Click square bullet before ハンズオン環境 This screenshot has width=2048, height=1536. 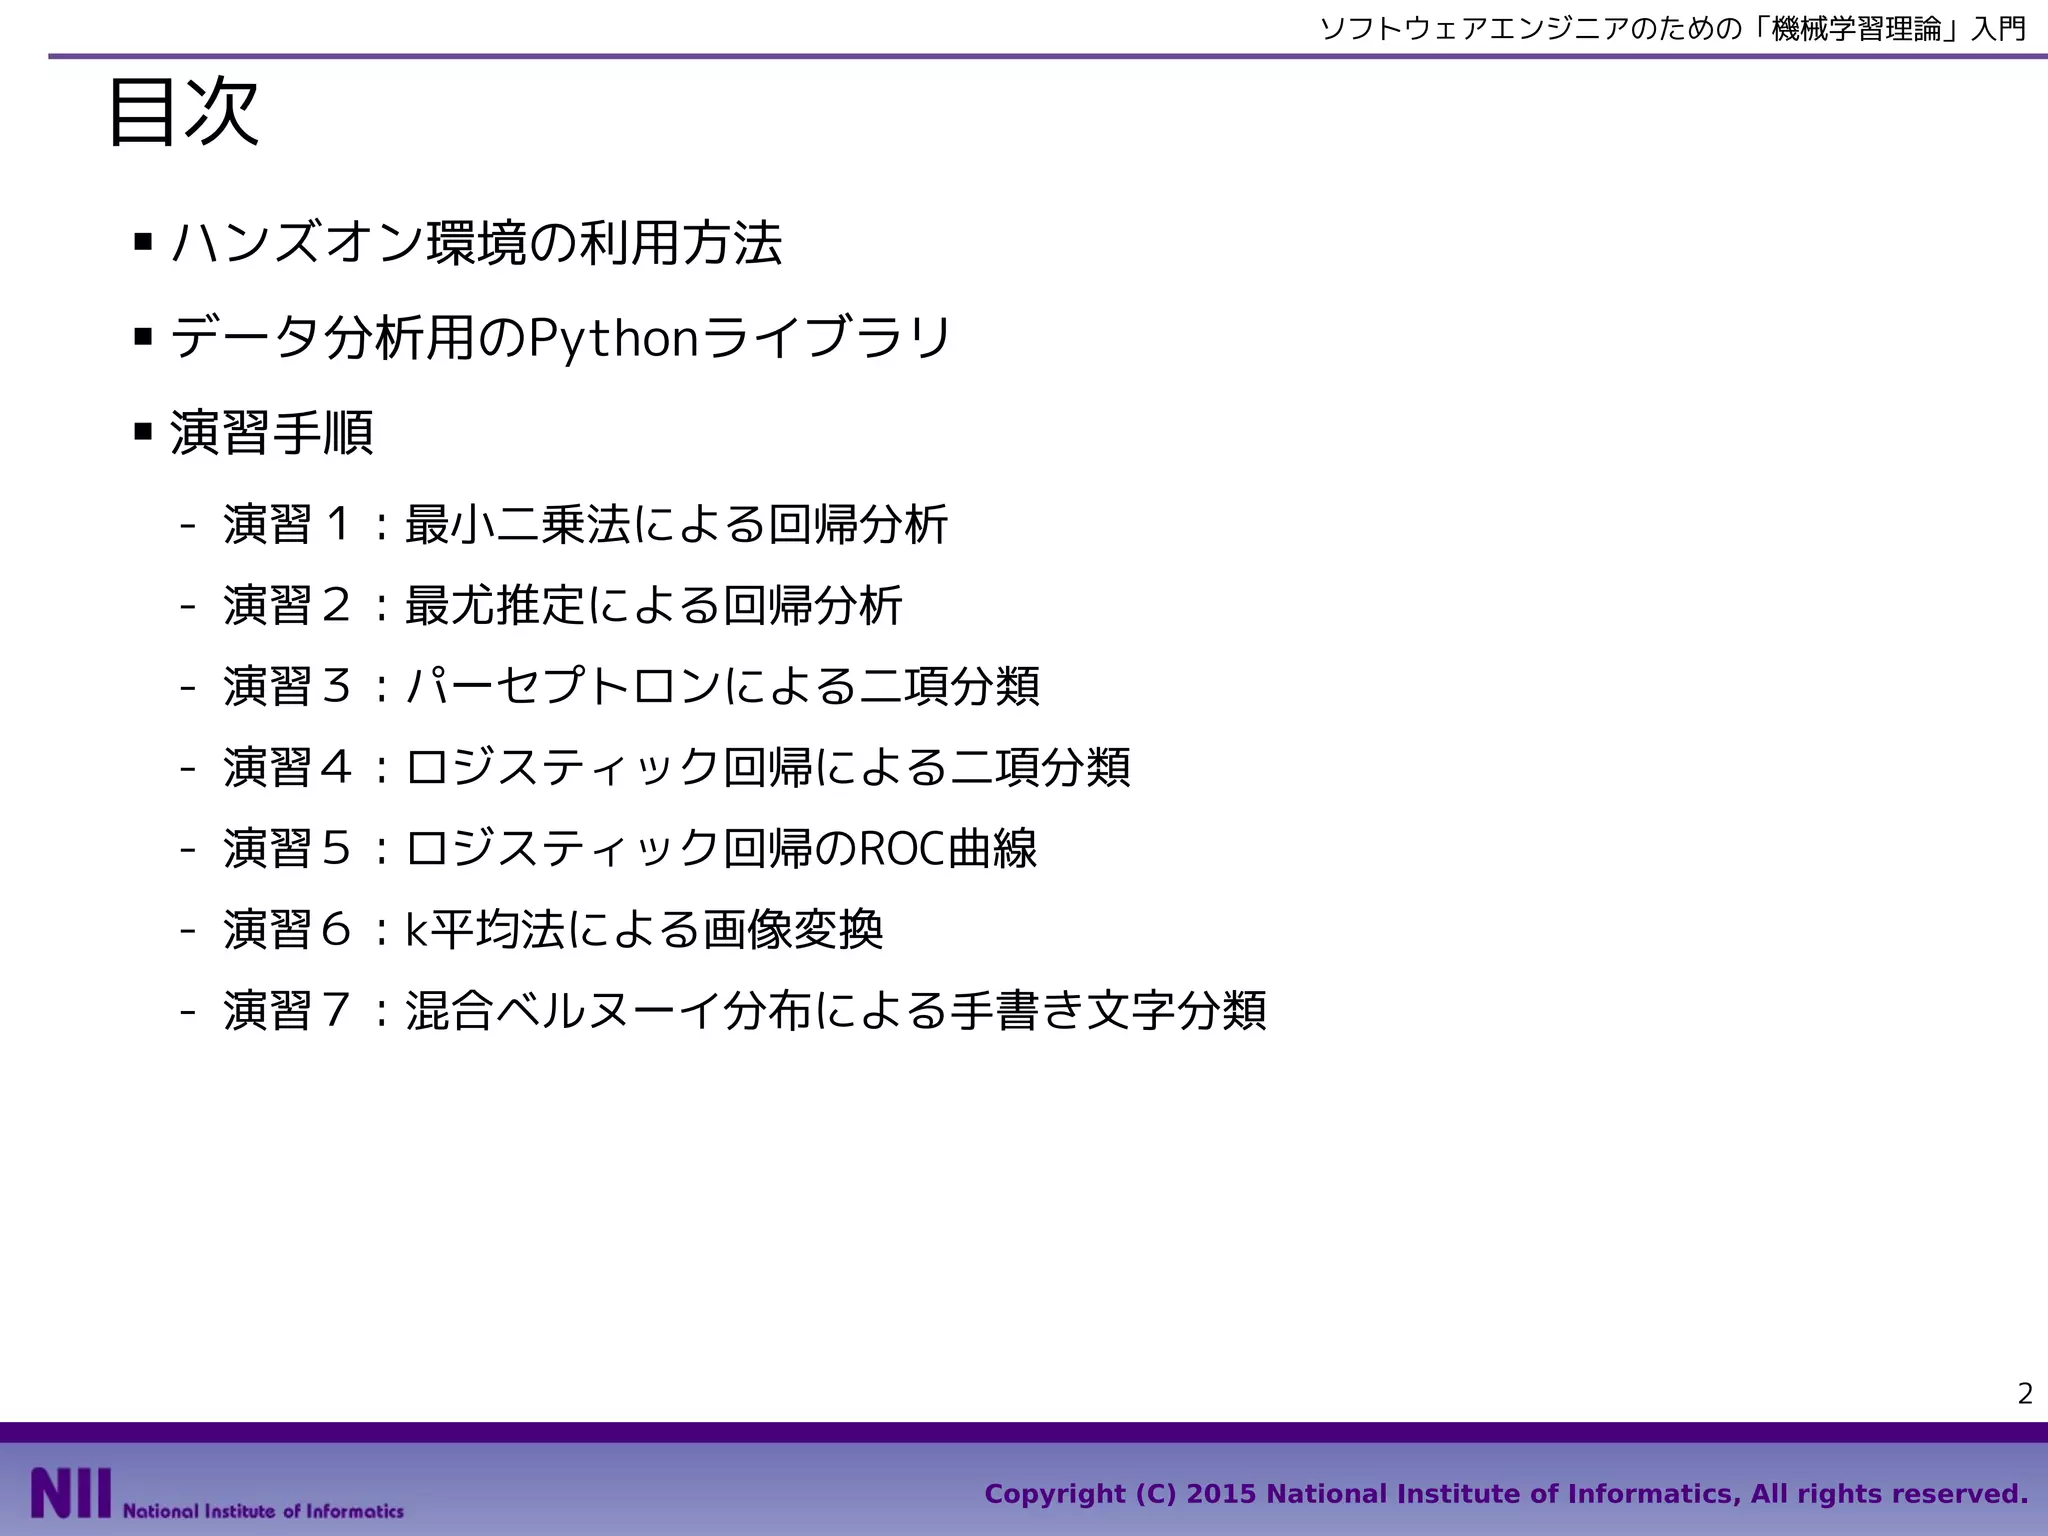point(143,242)
